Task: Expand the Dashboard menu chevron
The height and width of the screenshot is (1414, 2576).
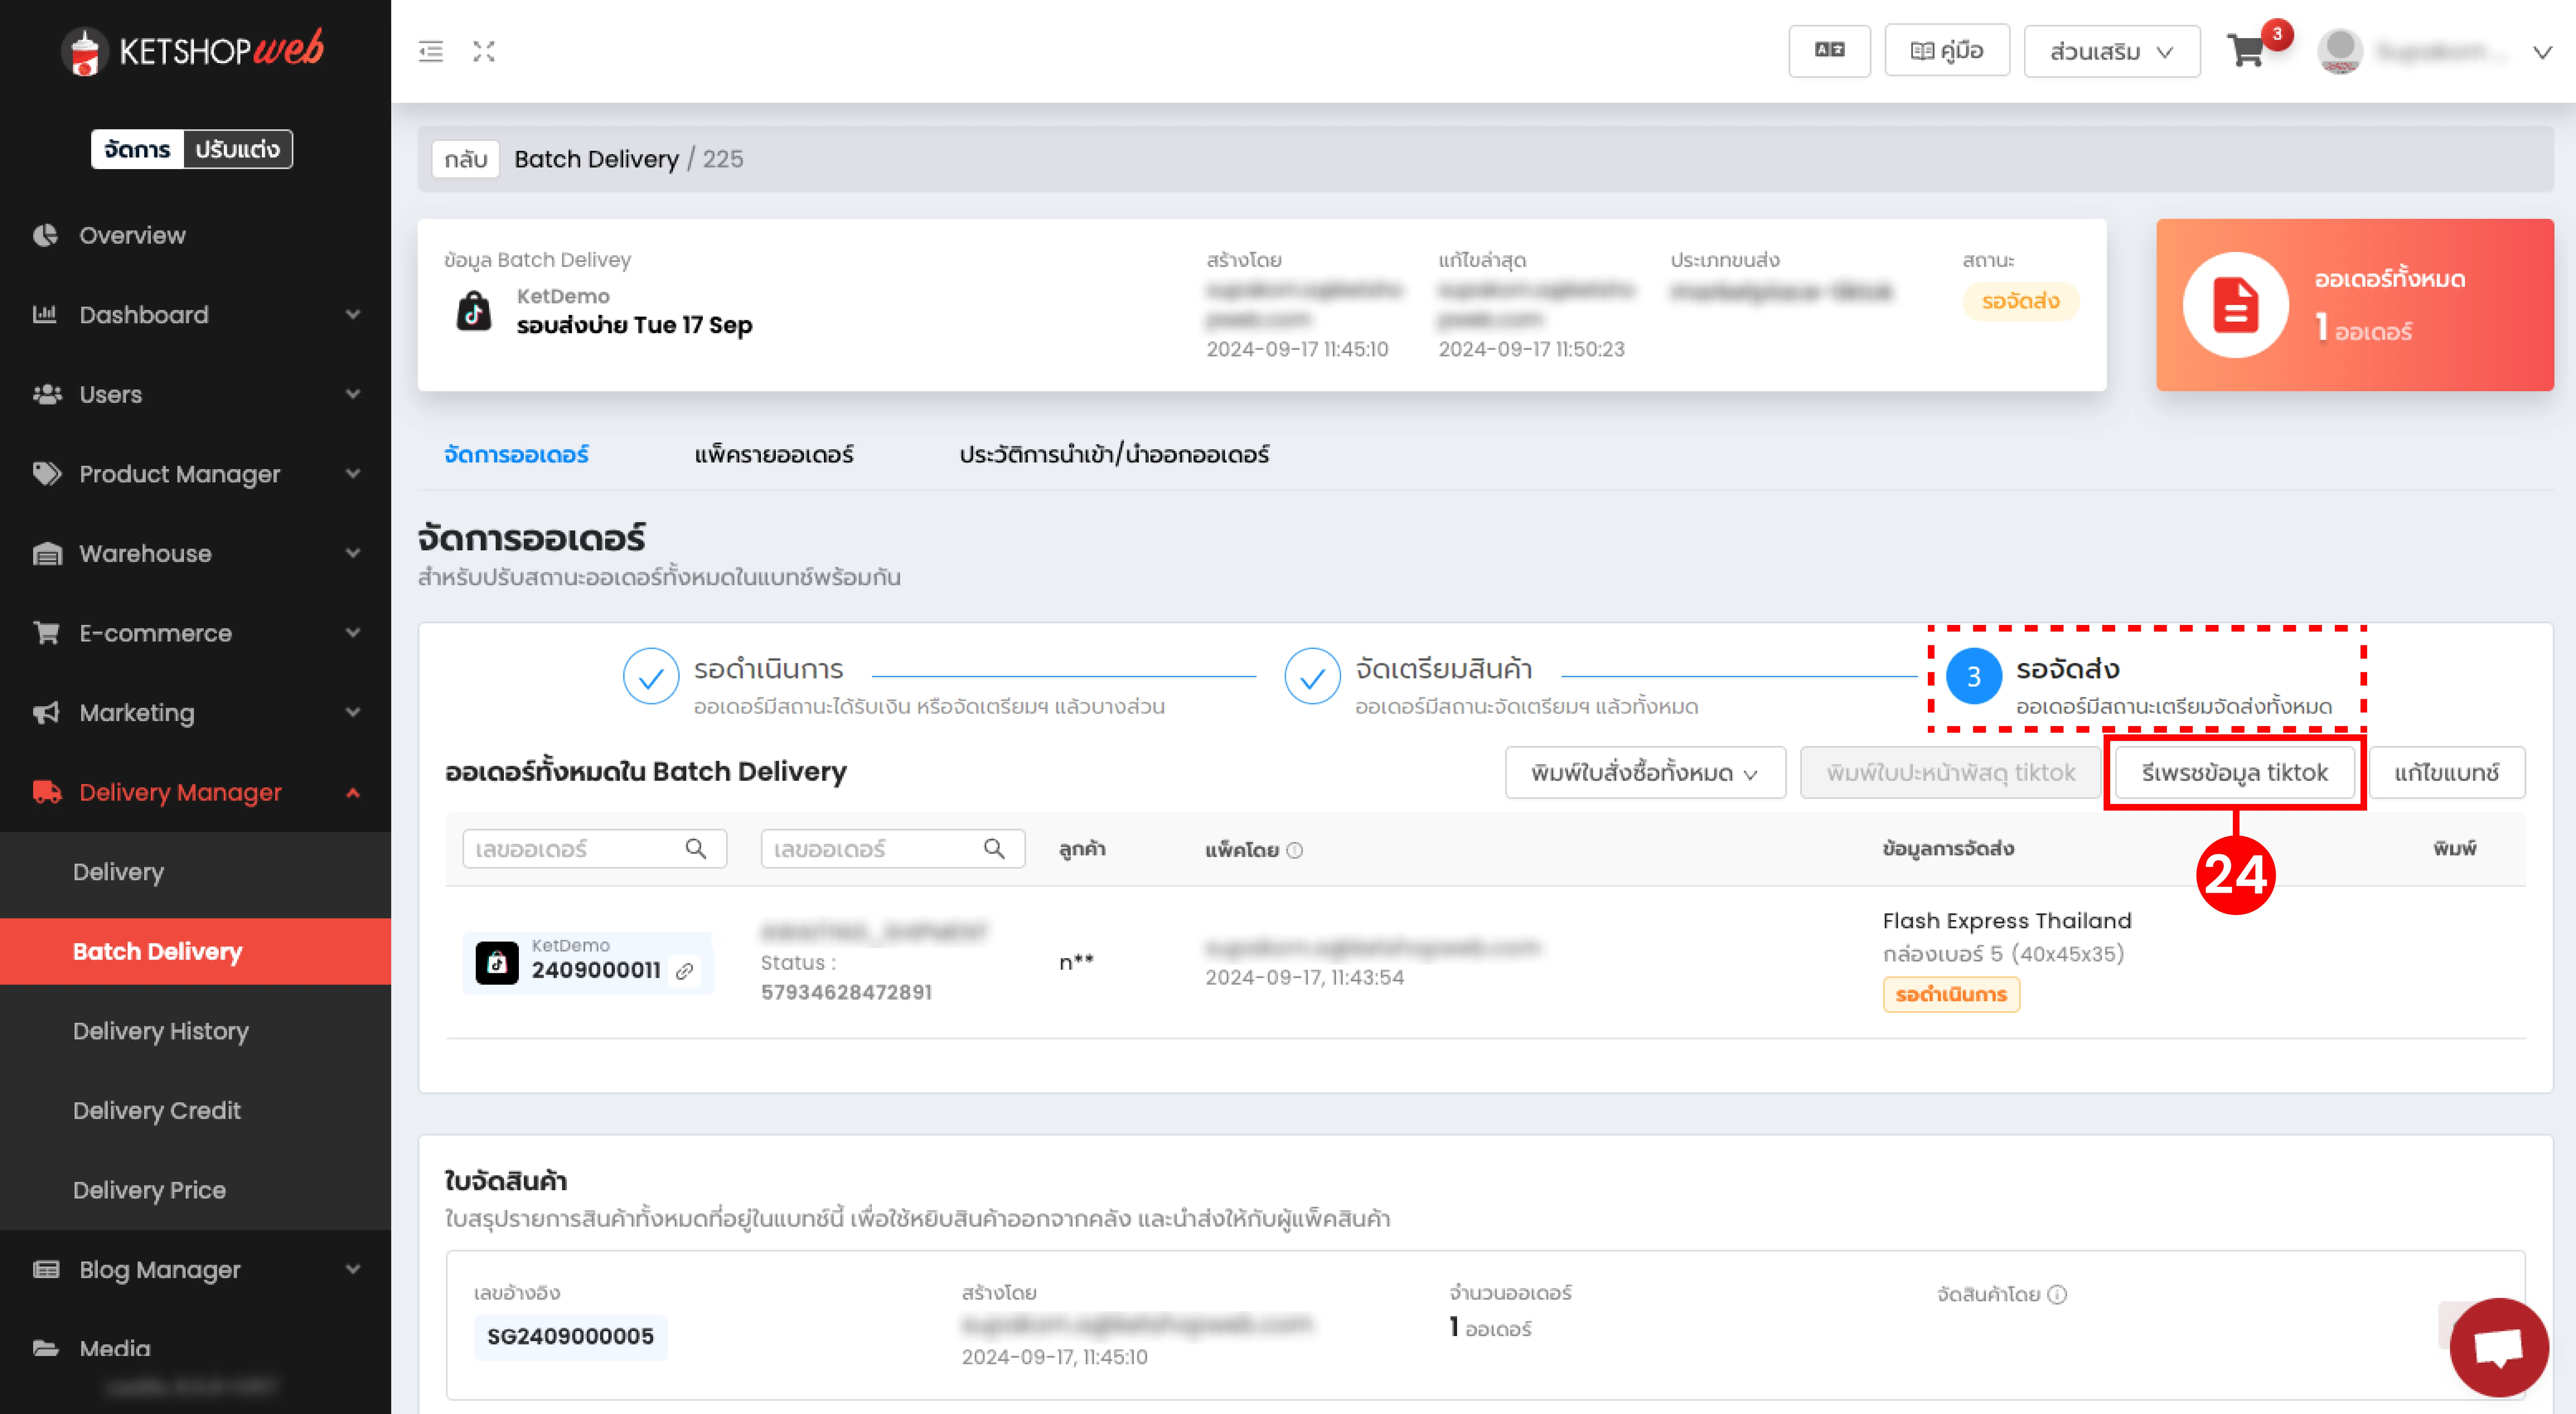Action: coord(353,314)
